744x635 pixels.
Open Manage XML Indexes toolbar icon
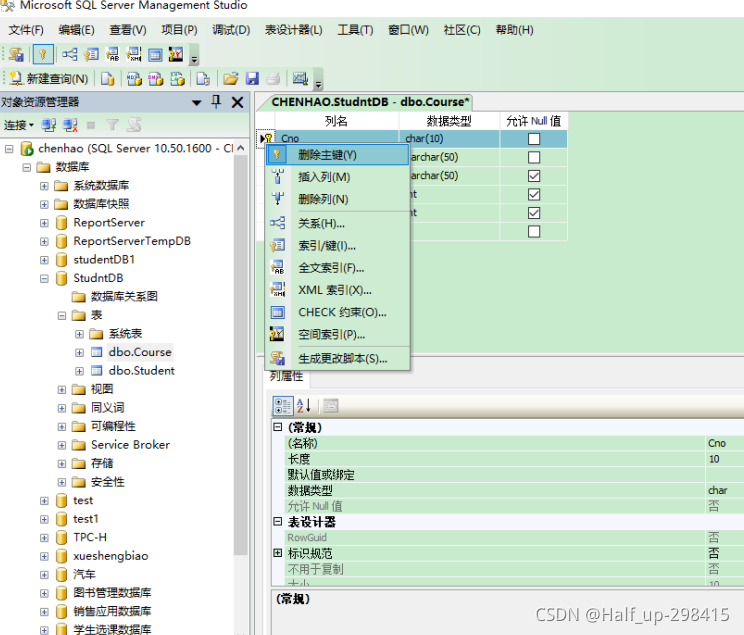coord(134,55)
